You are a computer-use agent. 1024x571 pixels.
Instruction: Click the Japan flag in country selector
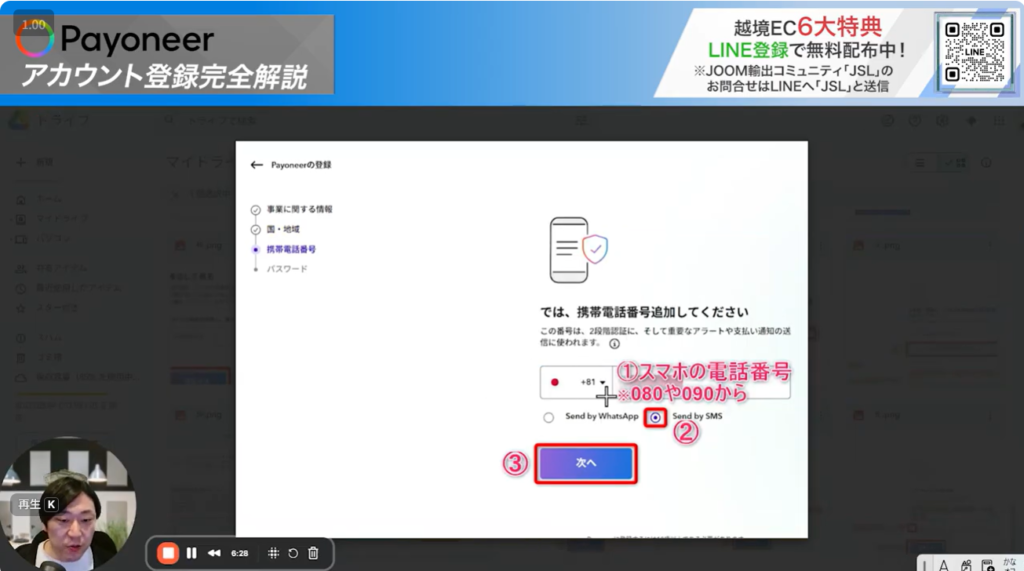[x=555, y=382]
